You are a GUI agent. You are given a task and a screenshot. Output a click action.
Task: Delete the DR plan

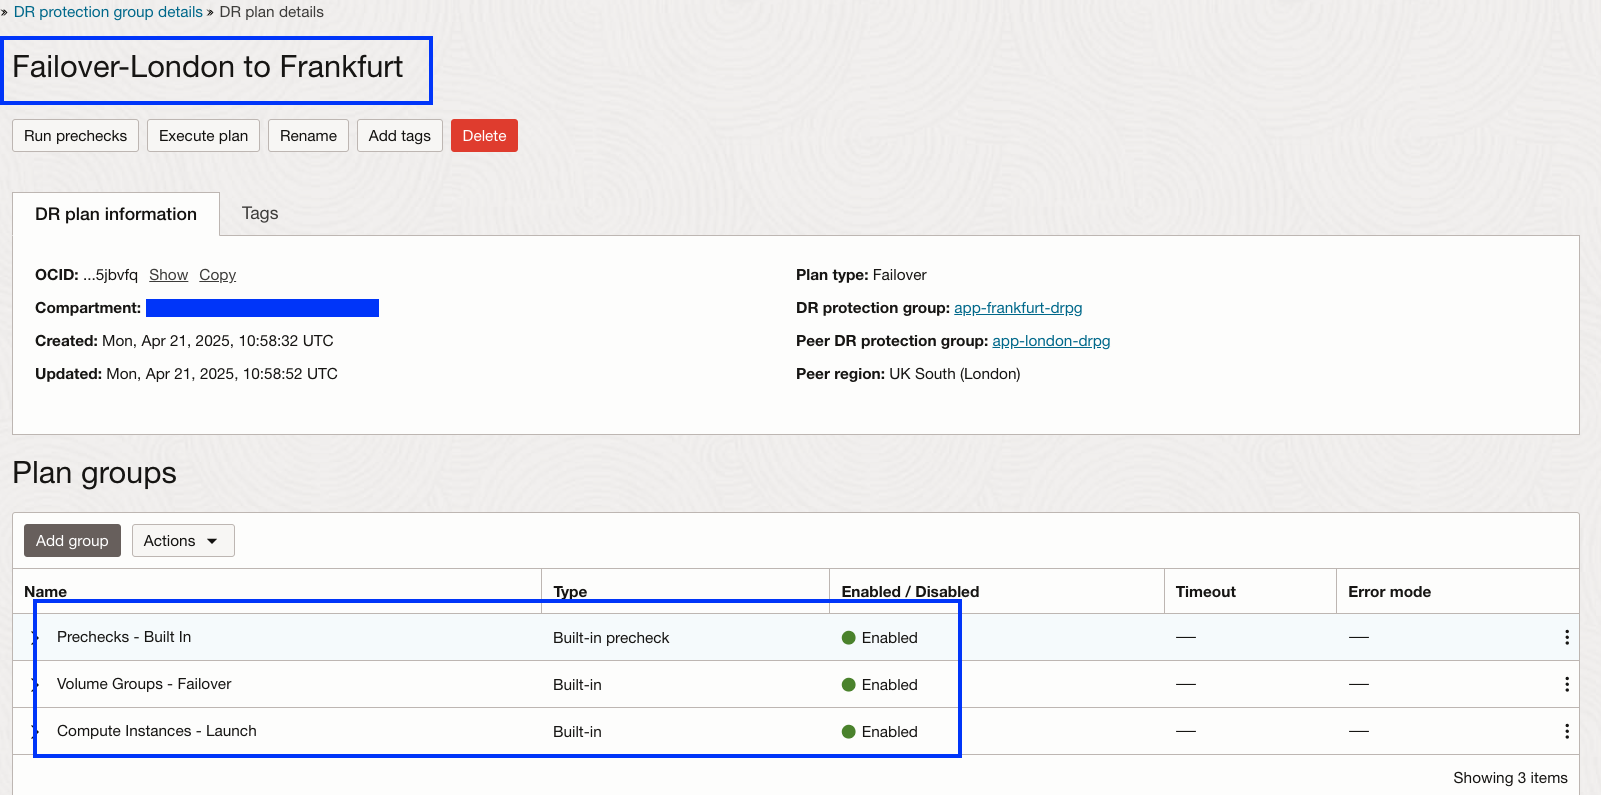[484, 136]
